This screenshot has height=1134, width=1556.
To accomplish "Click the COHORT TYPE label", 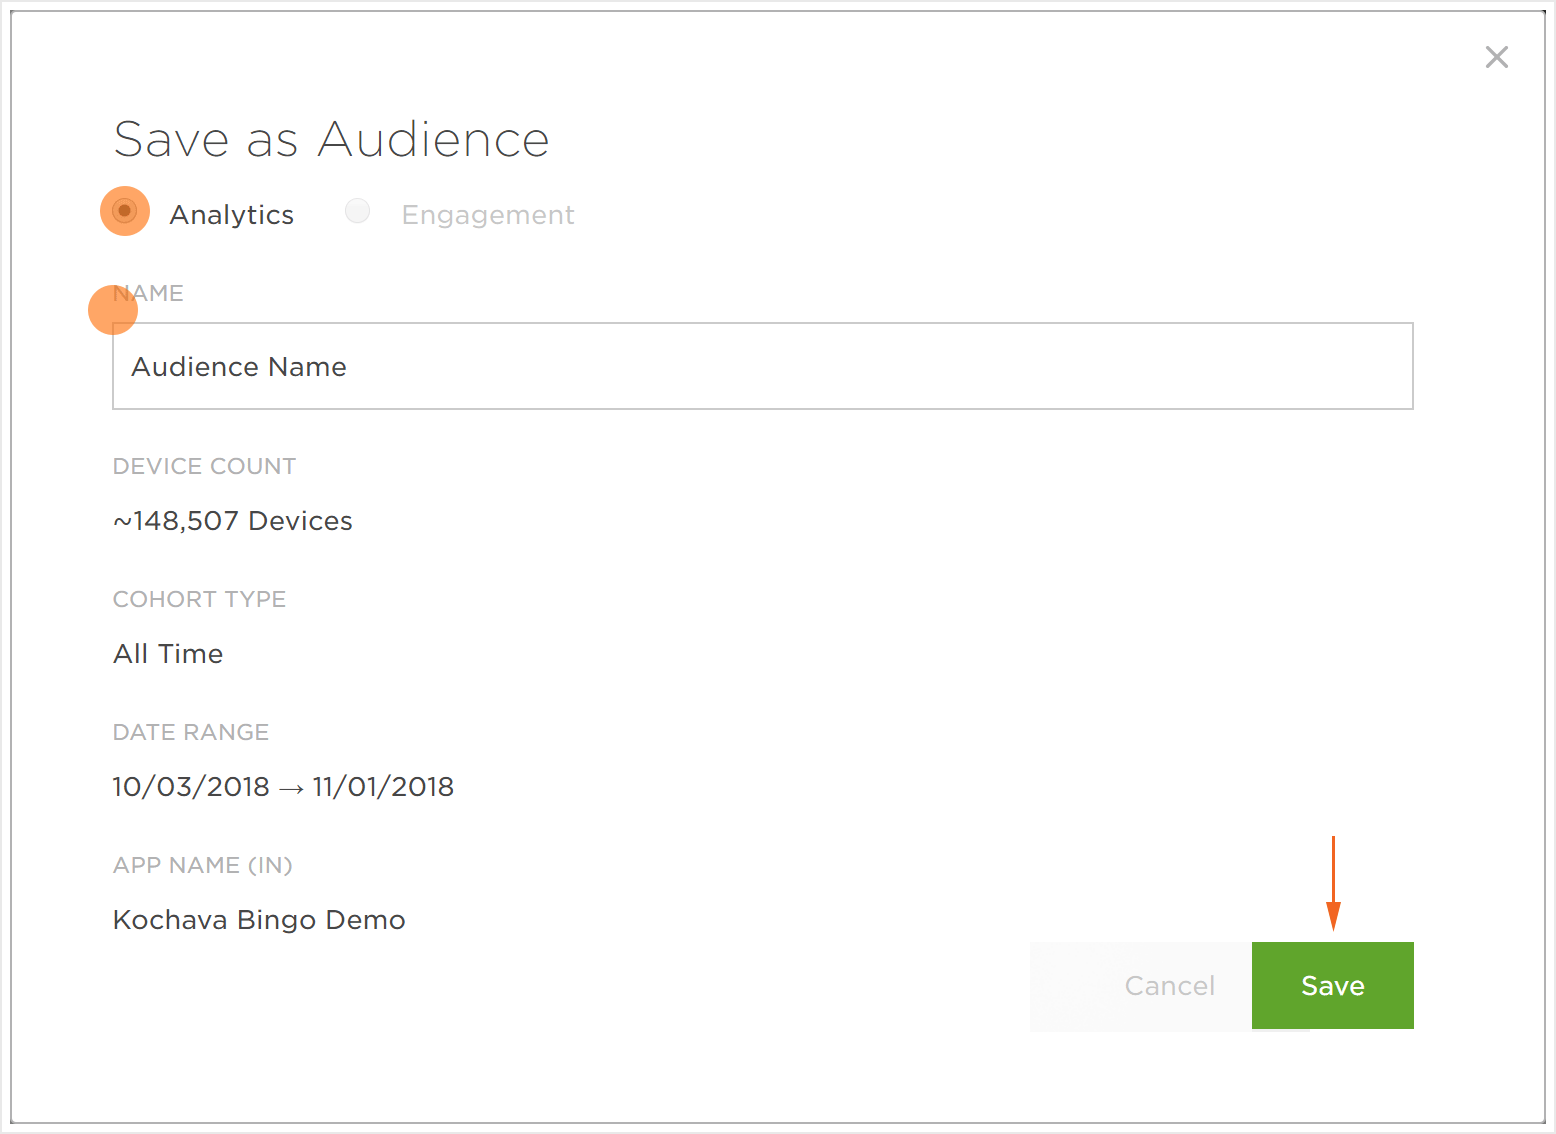I will [199, 599].
